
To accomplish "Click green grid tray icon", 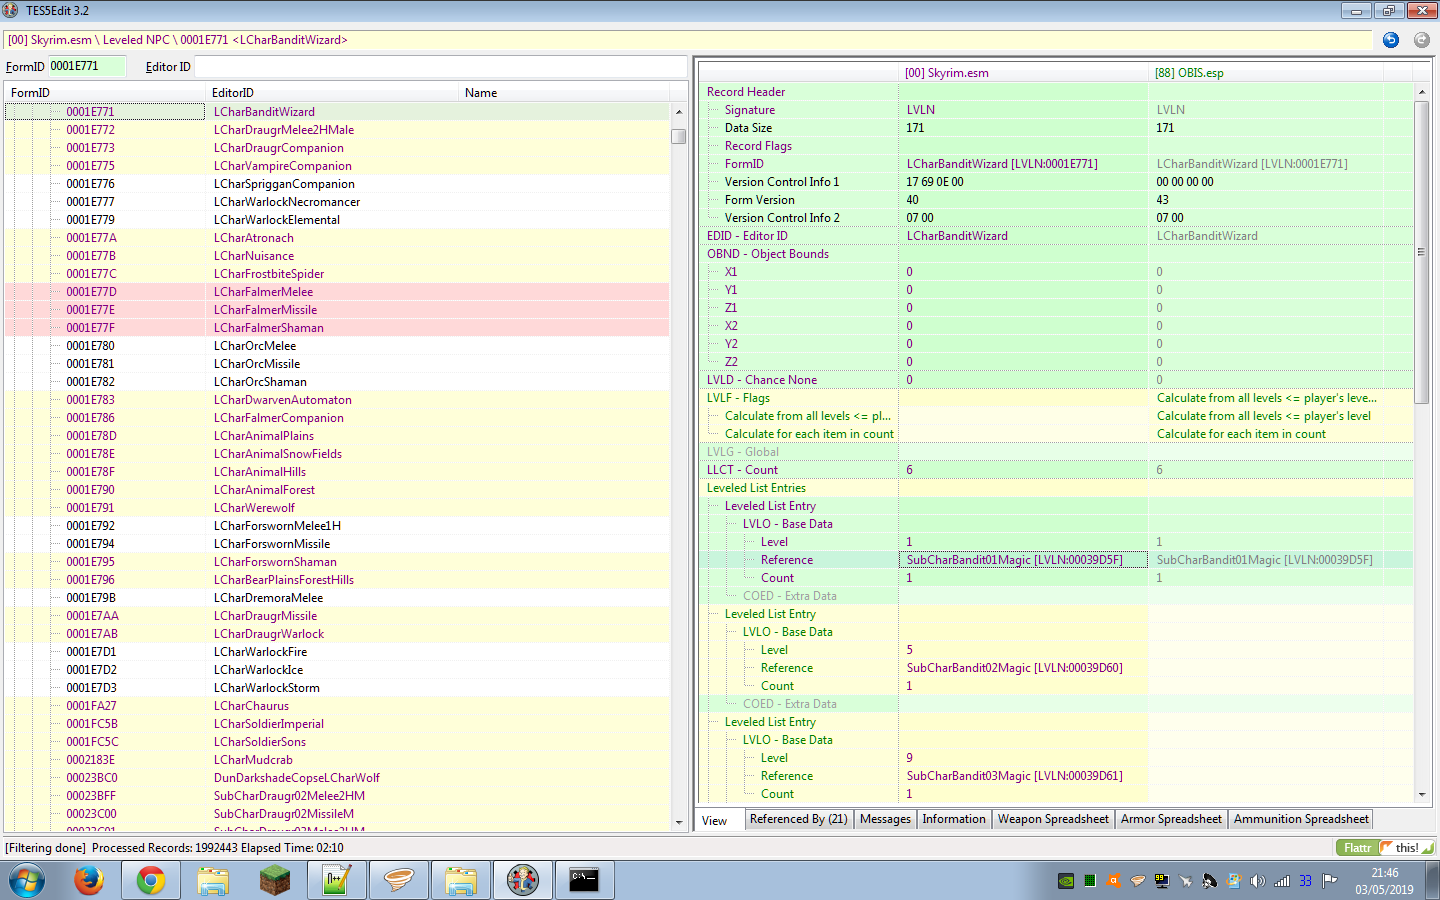I will coord(1090,881).
